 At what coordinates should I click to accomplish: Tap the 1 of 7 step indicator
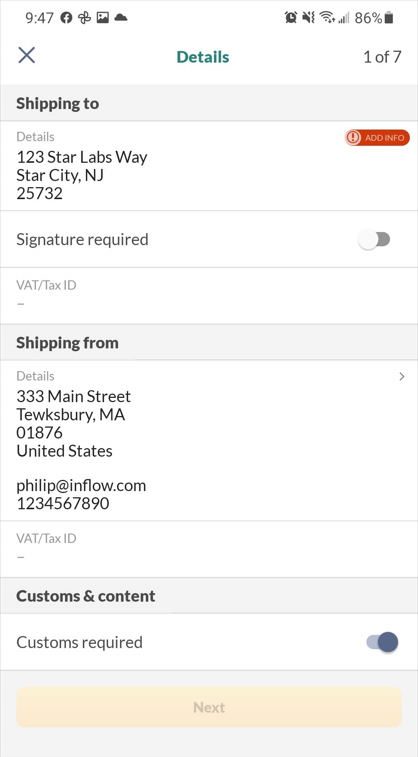pos(382,57)
